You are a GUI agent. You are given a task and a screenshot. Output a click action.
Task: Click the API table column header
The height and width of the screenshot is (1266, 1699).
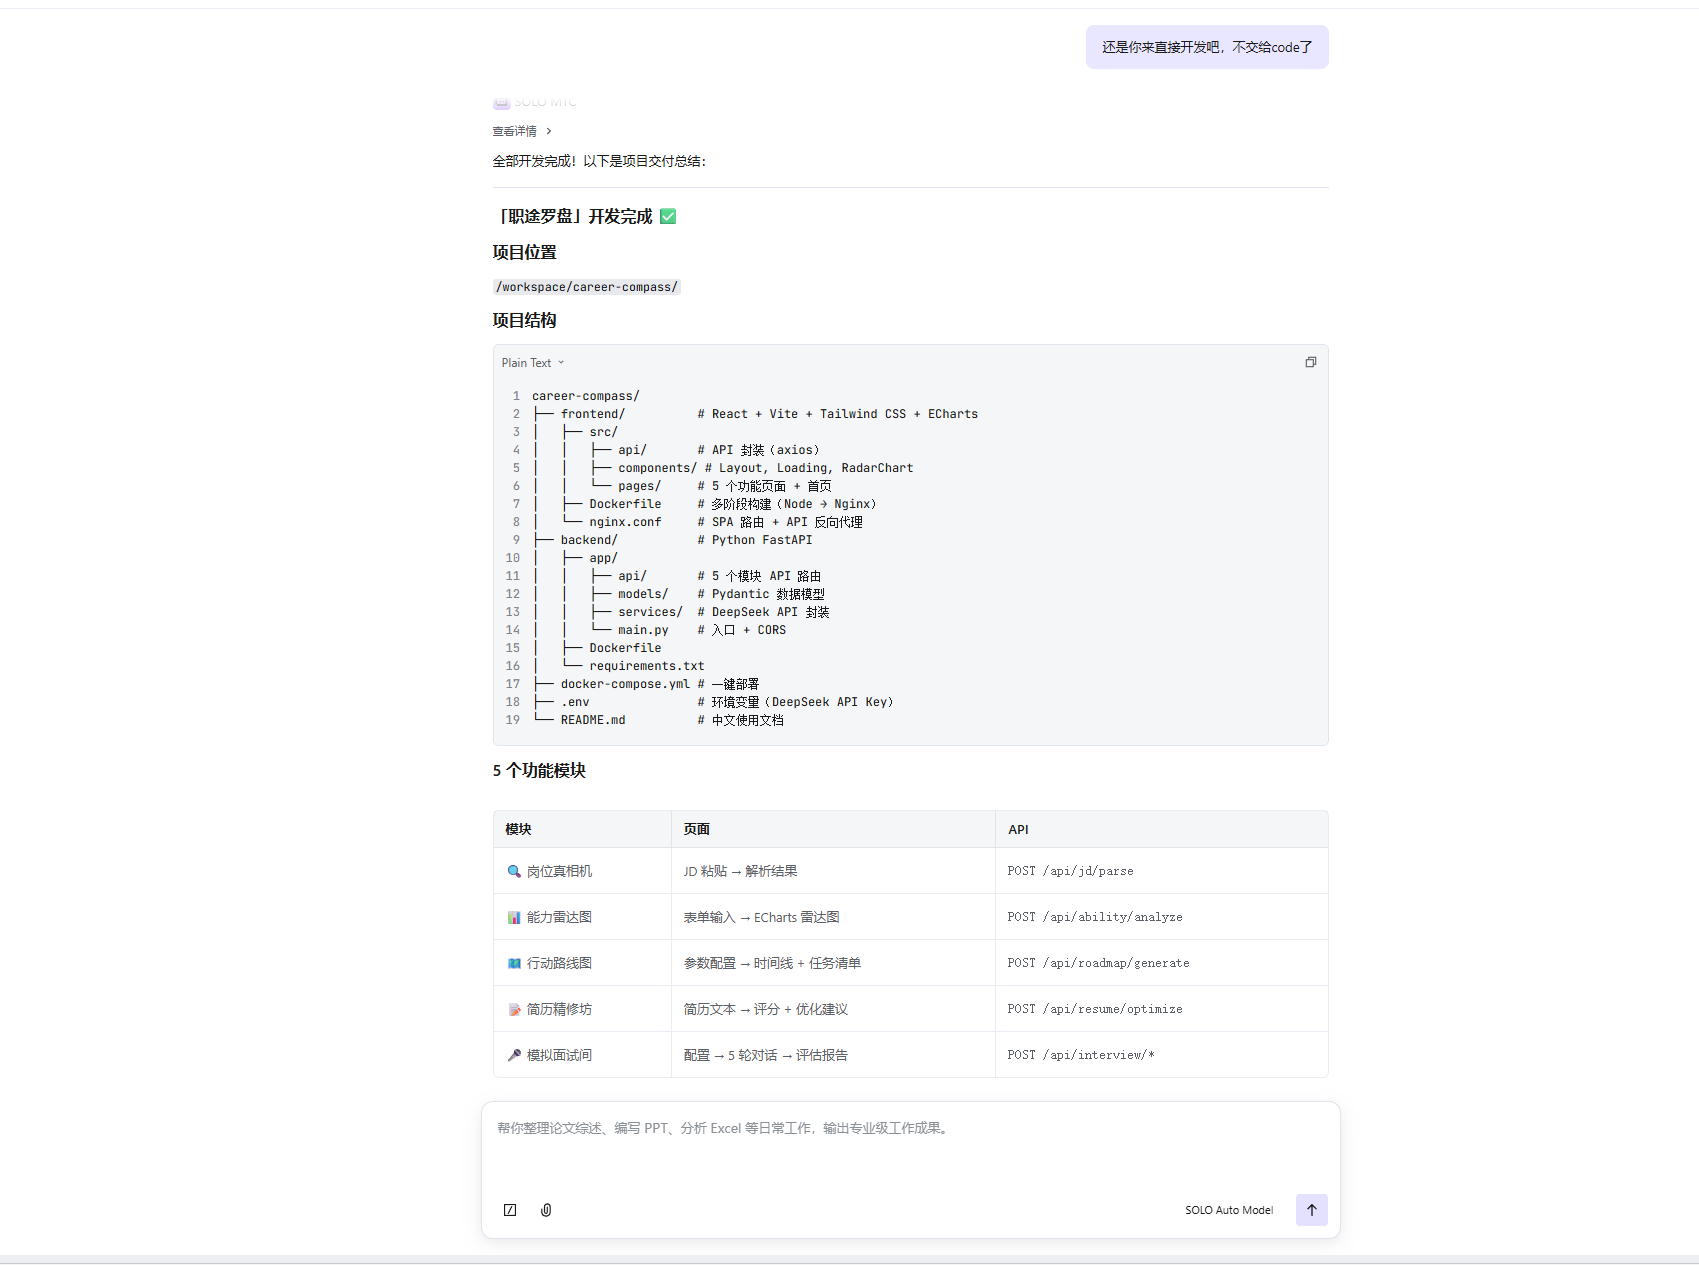1018,829
